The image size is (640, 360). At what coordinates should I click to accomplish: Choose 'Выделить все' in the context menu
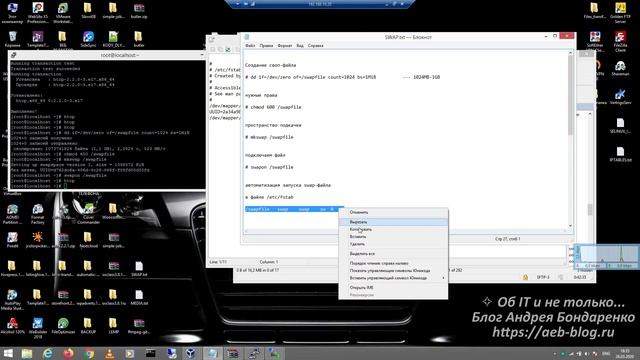(393, 254)
